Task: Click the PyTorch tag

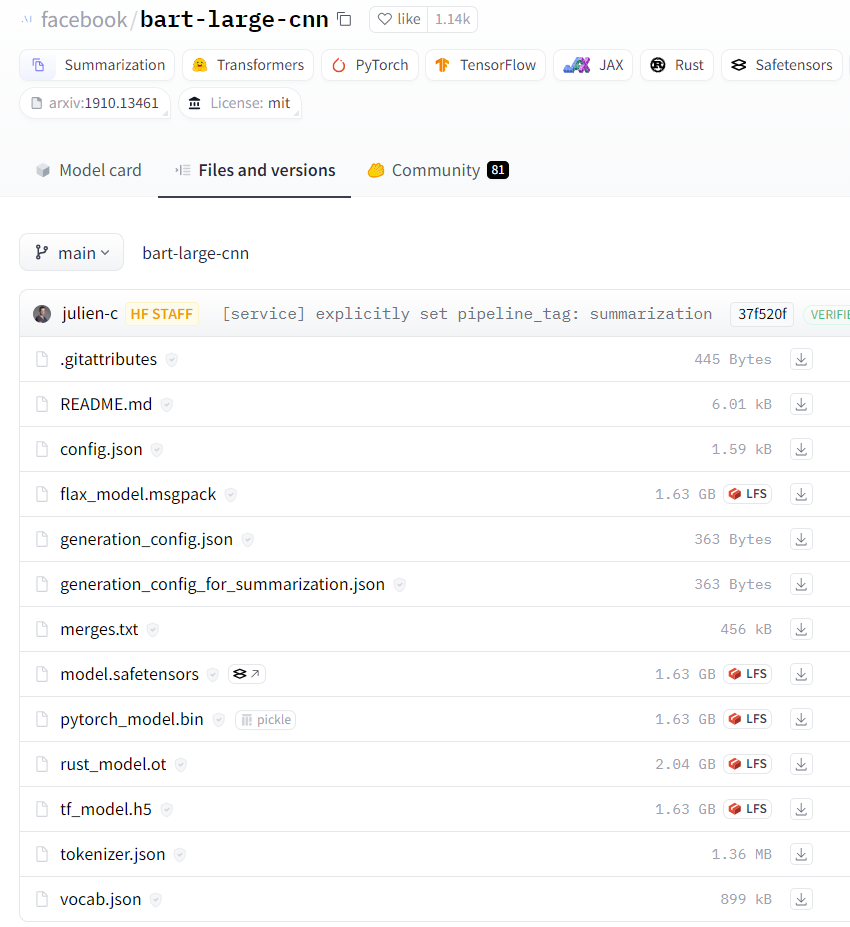Action: [x=370, y=65]
